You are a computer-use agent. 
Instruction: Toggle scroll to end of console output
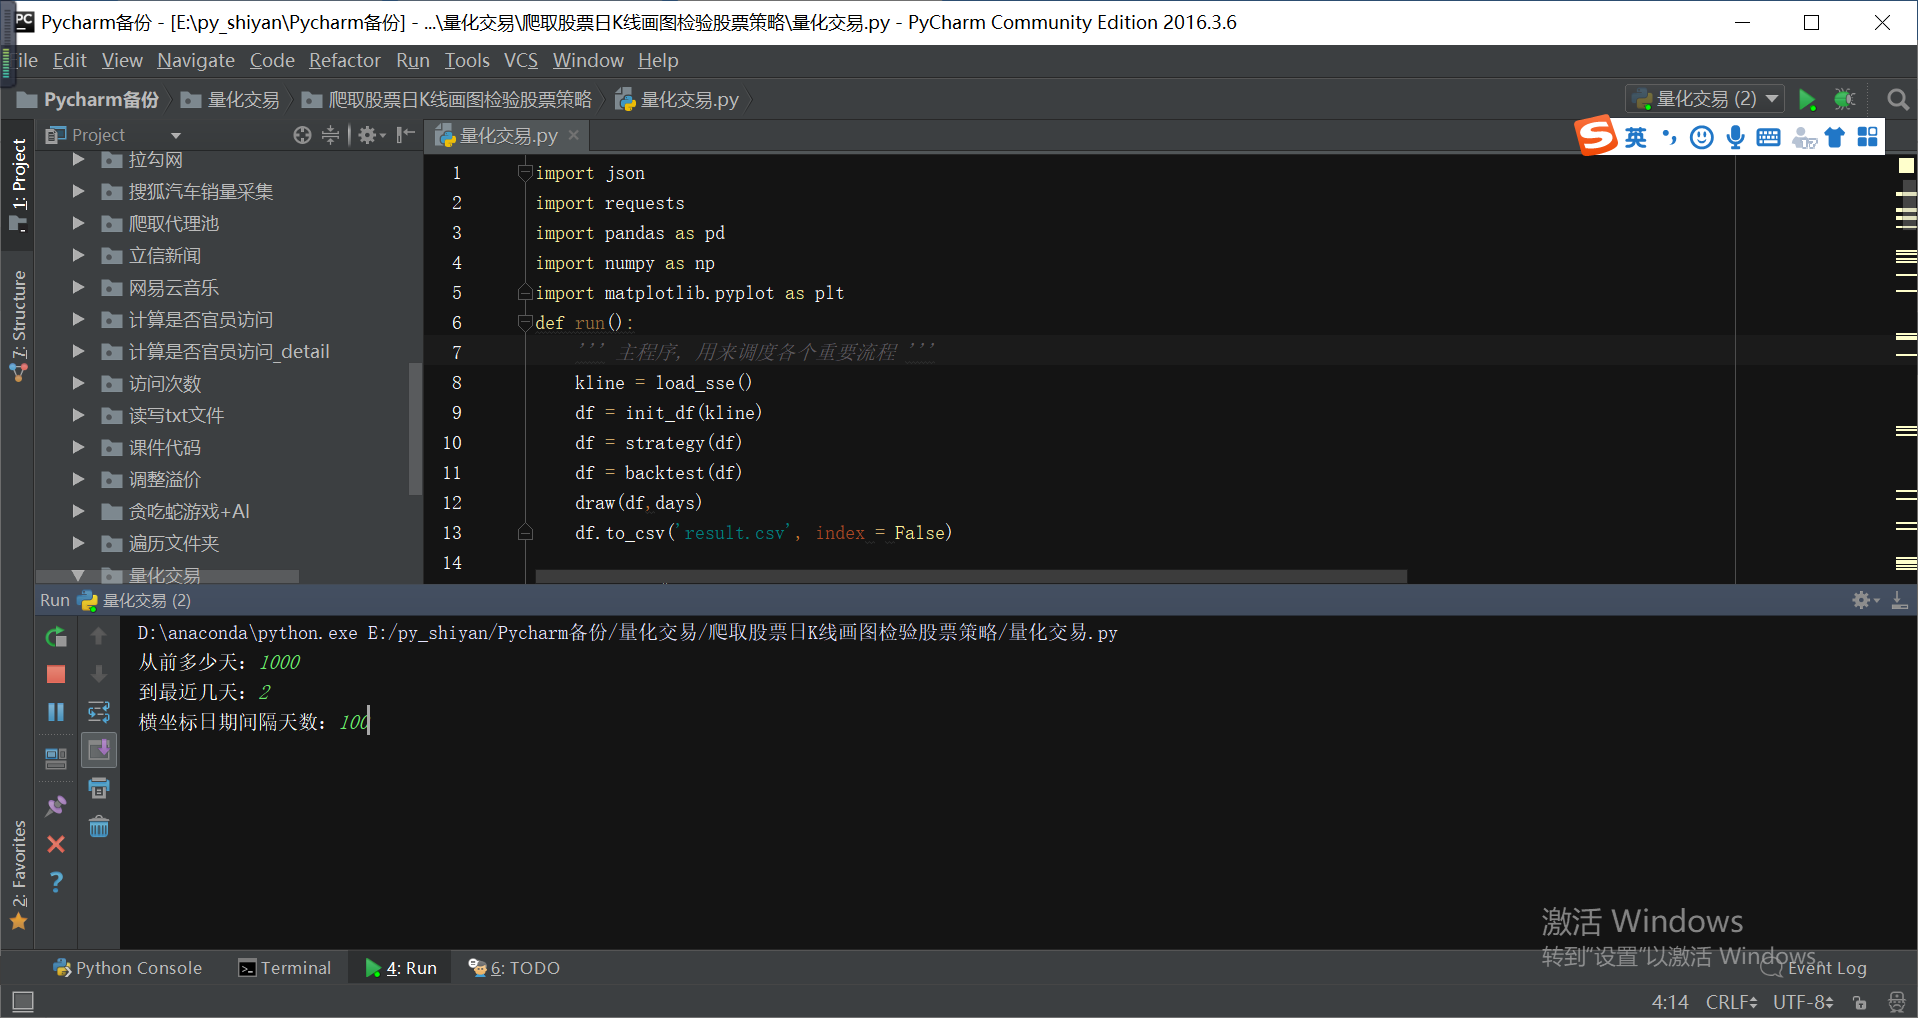pyautogui.click(x=99, y=750)
